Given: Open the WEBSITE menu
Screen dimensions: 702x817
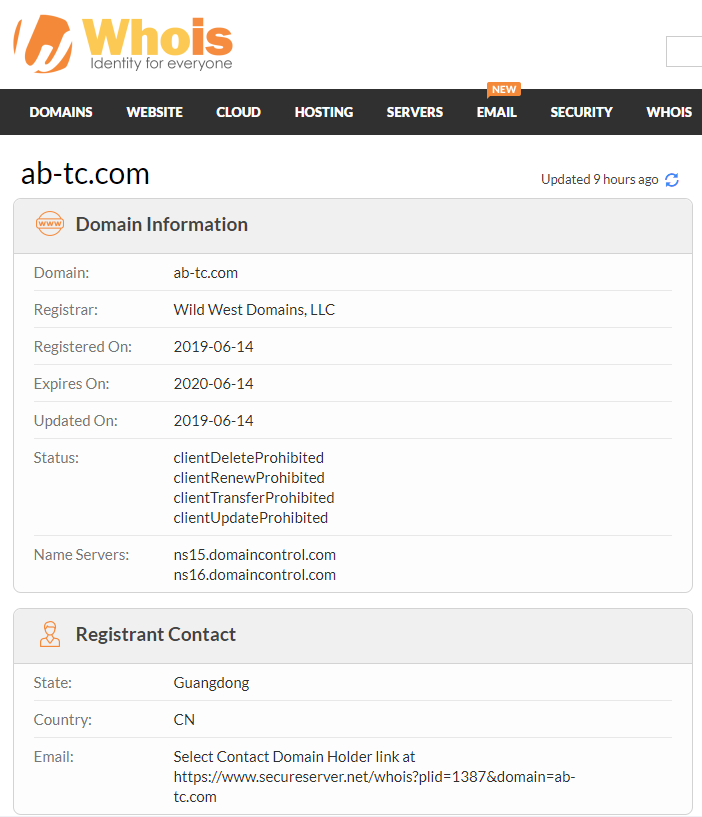Looking at the screenshot, I should (154, 112).
